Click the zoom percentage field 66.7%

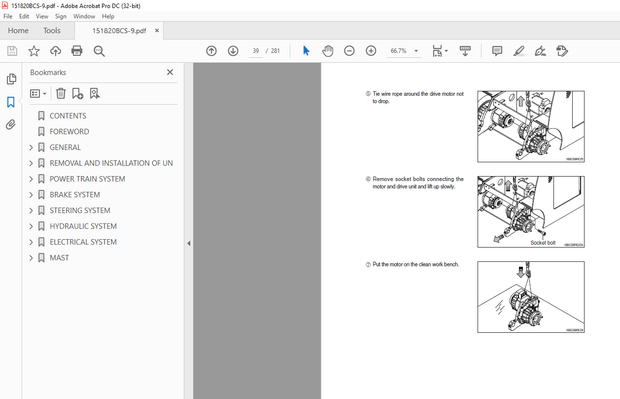coord(399,51)
